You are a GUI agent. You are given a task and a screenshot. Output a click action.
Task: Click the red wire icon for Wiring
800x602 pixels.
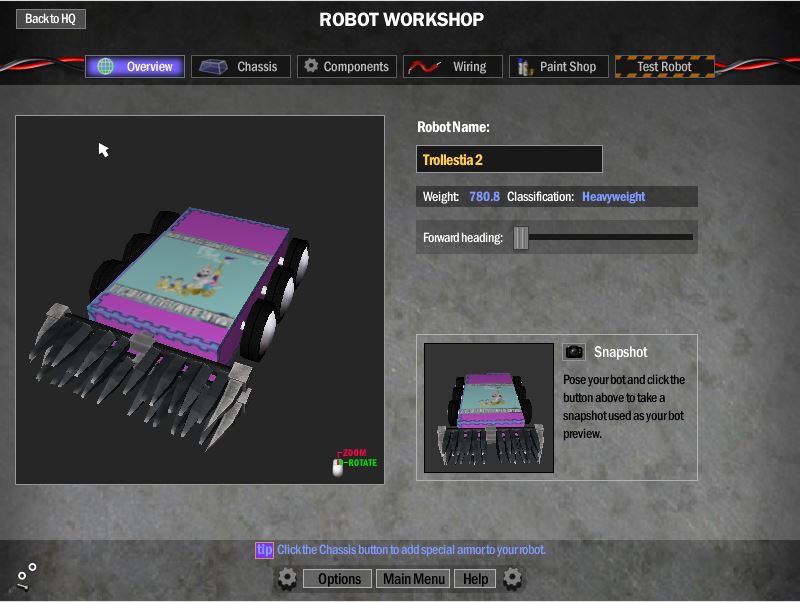(423, 67)
